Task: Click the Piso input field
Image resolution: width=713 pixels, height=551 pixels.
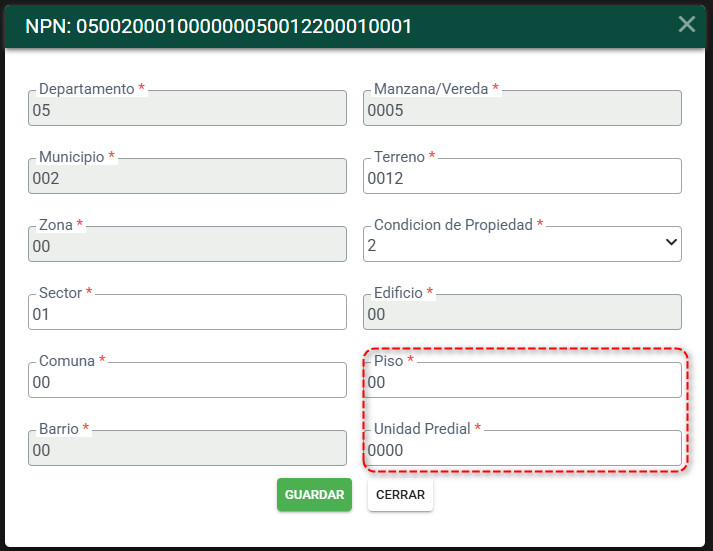Action: coord(522,380)
